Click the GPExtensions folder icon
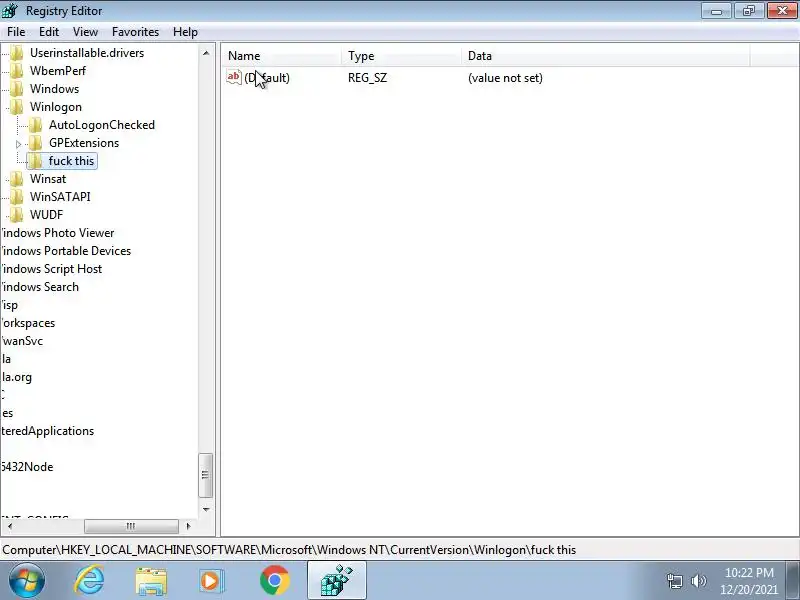The image size is (800, 600). coord(35,143)
